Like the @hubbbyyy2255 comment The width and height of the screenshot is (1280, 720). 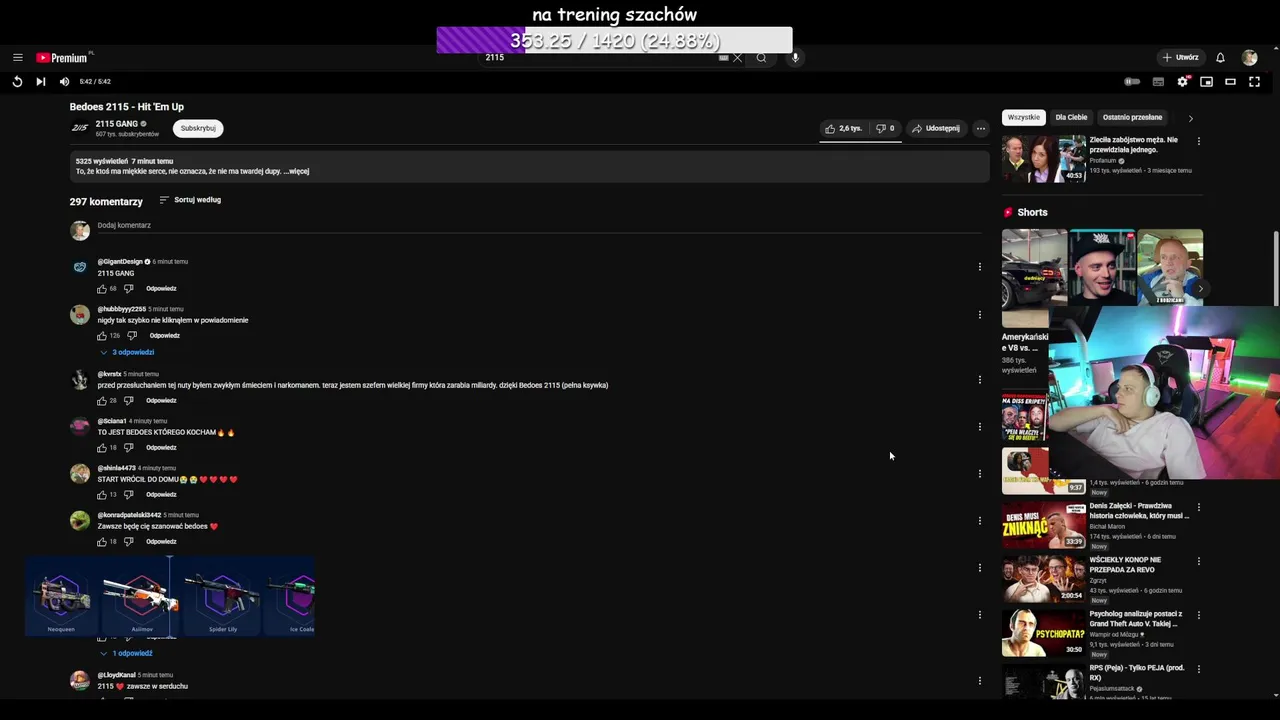(x=102, y=336)
